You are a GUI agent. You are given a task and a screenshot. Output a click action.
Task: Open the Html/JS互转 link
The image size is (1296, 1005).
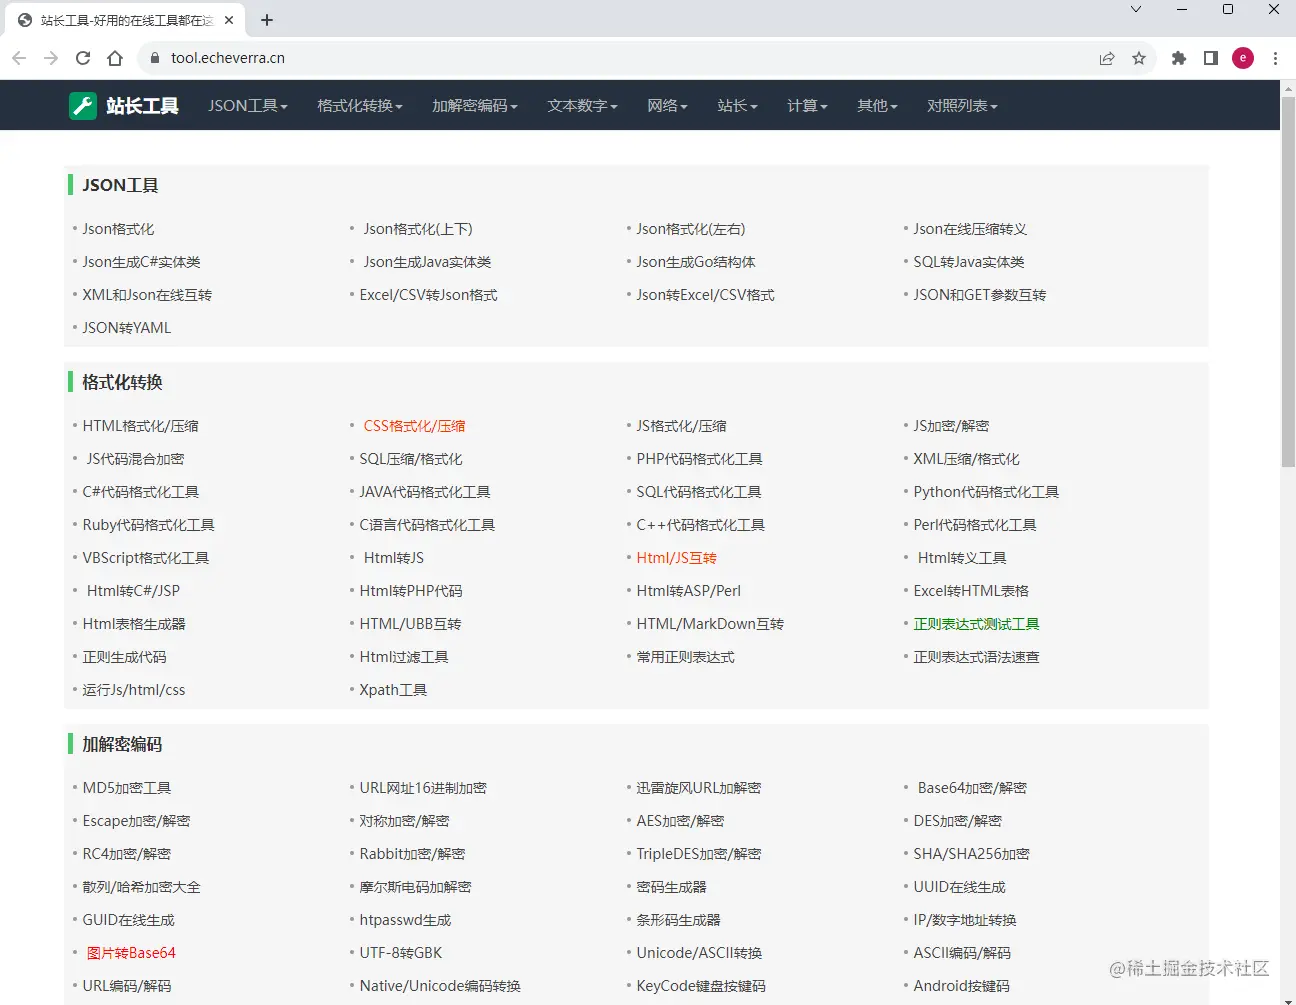tap(676, 558)
